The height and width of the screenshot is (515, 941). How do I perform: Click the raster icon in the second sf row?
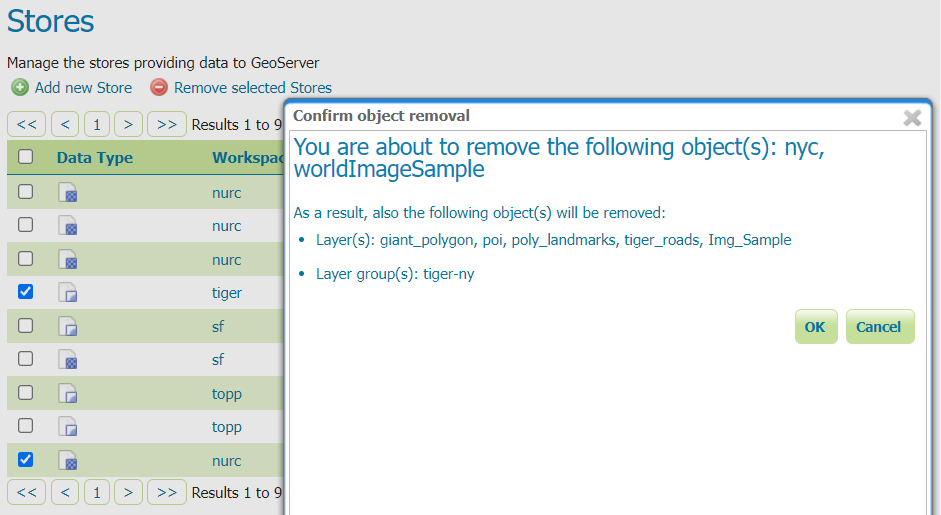click(x=68, y=360)
